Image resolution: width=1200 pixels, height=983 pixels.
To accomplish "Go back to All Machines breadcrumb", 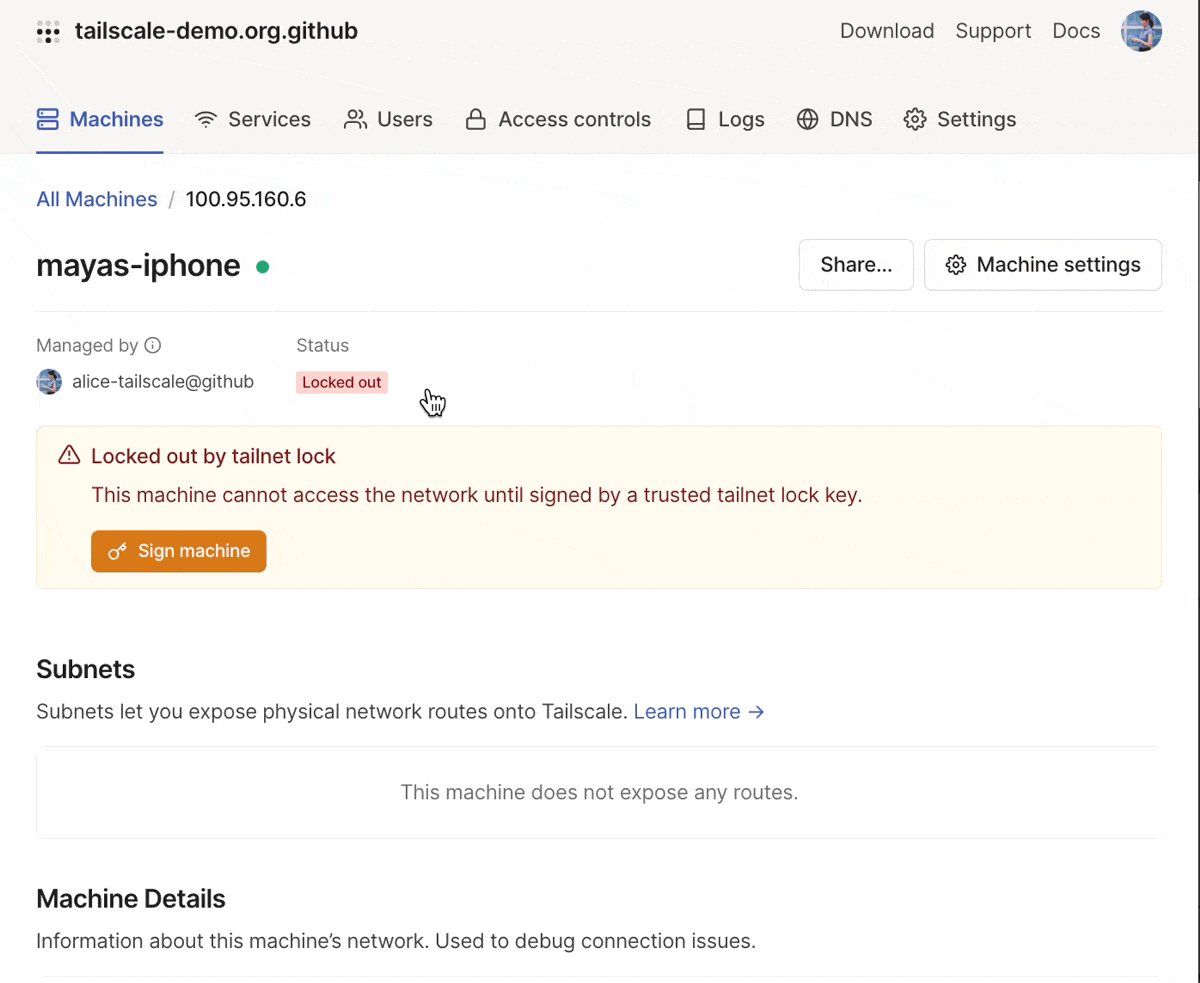I will (x=97, y=199).
